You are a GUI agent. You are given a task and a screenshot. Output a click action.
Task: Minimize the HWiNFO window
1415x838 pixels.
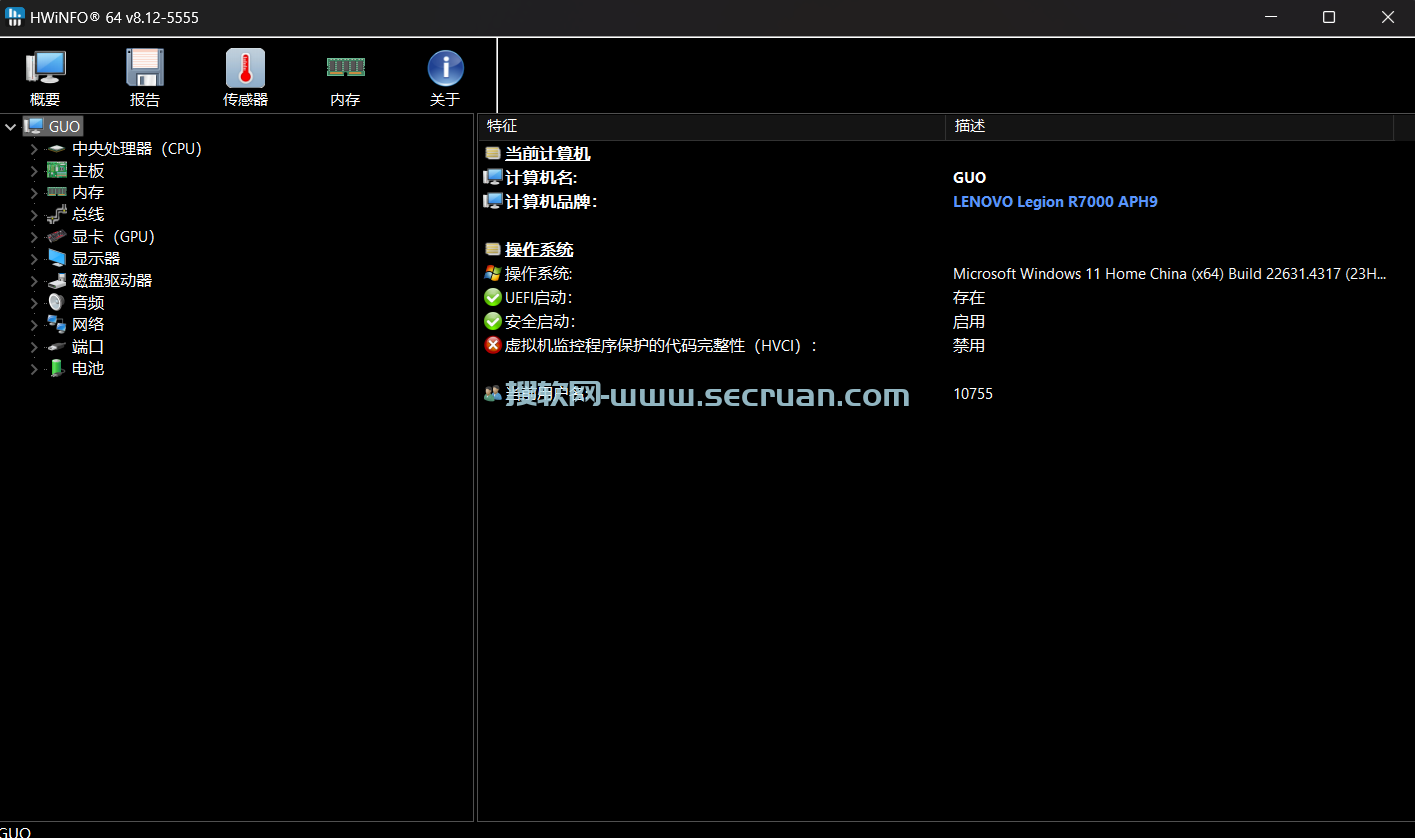(x=1271, y=17)
